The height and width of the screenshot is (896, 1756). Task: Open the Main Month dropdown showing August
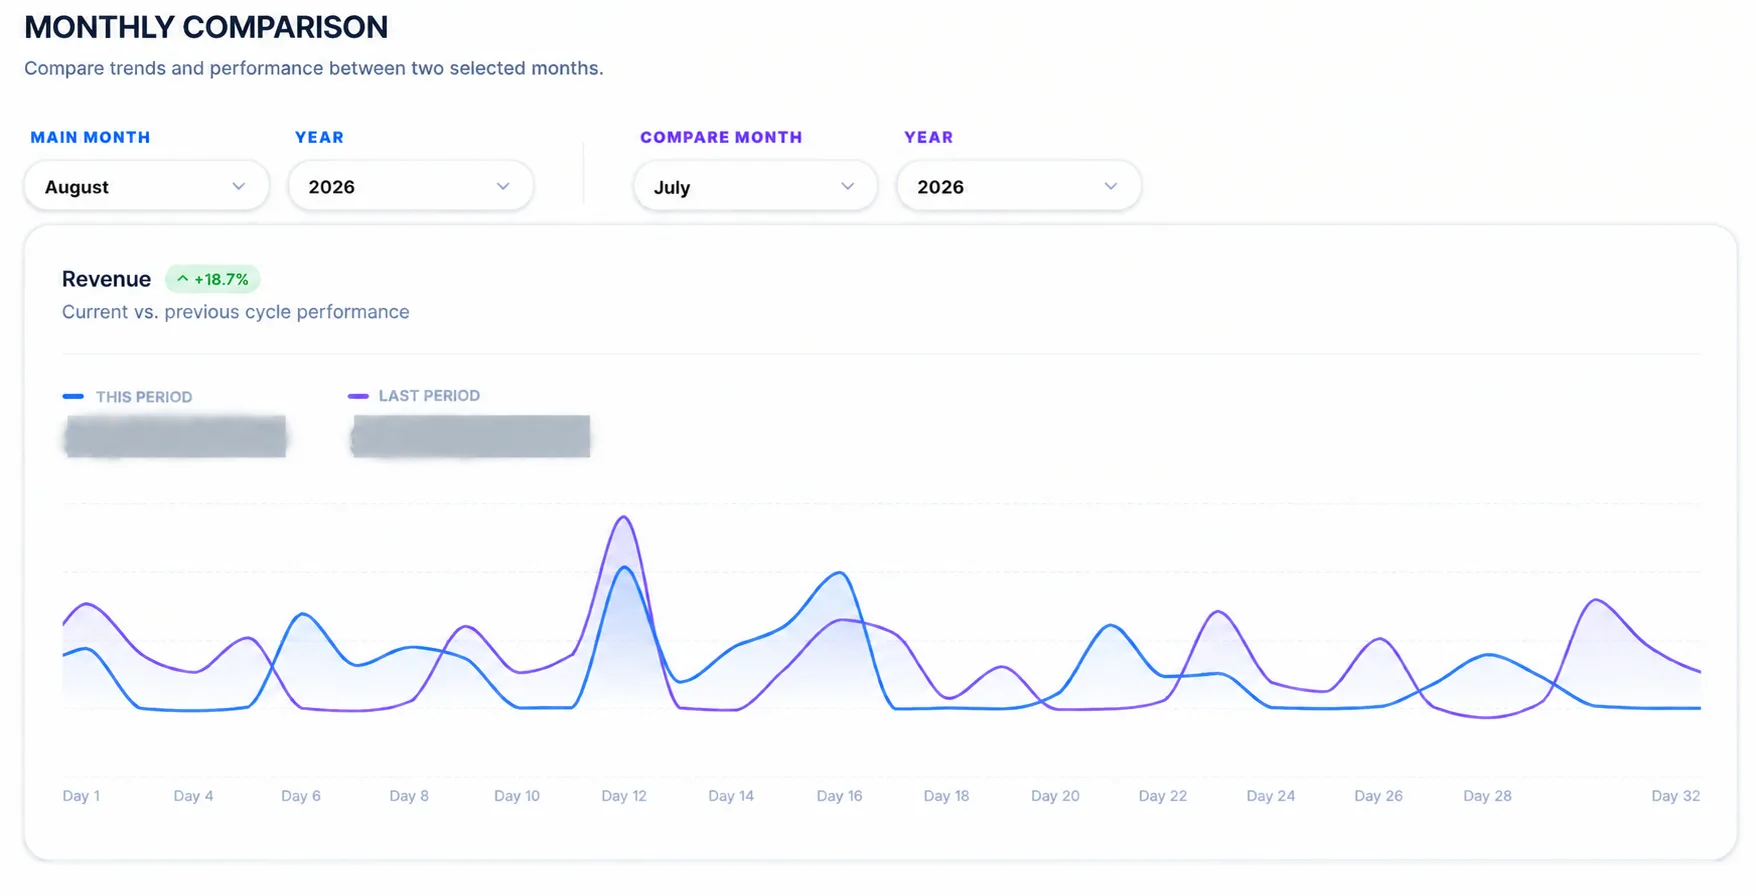(x=147, y=187)
